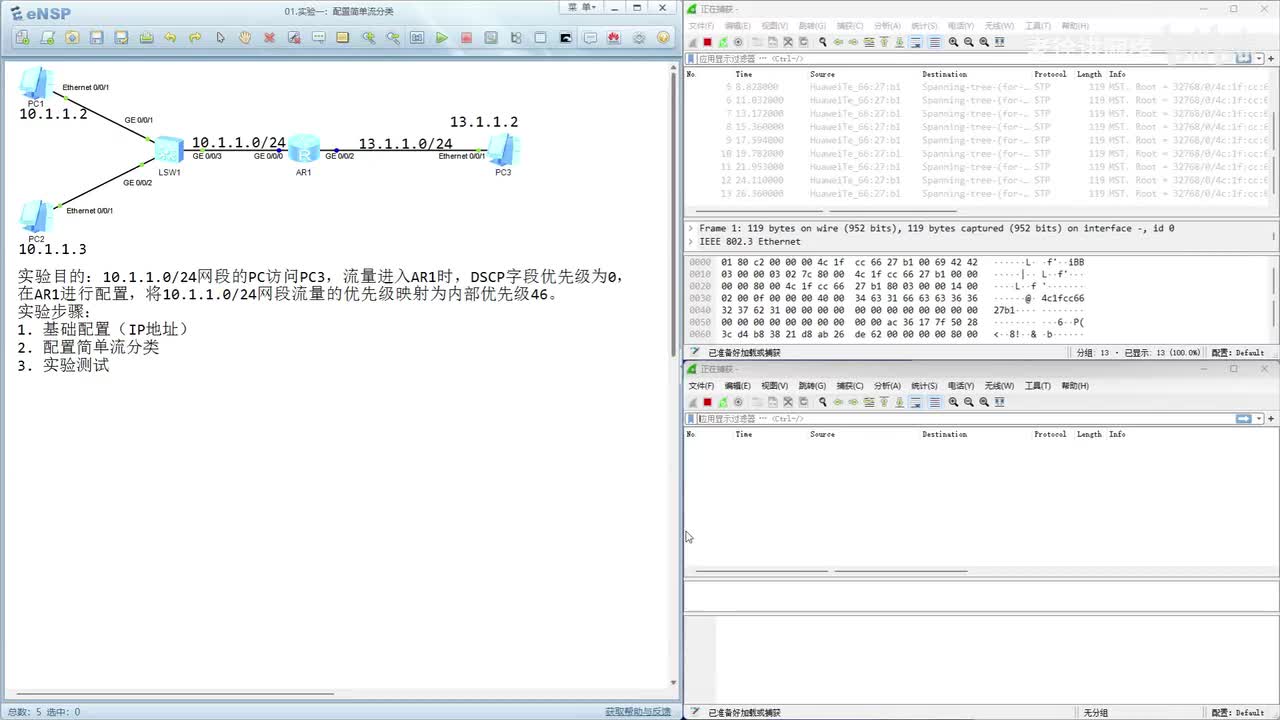
Task: Click the find packet magnifier in upper Wireshark
Action: [823, 42]
